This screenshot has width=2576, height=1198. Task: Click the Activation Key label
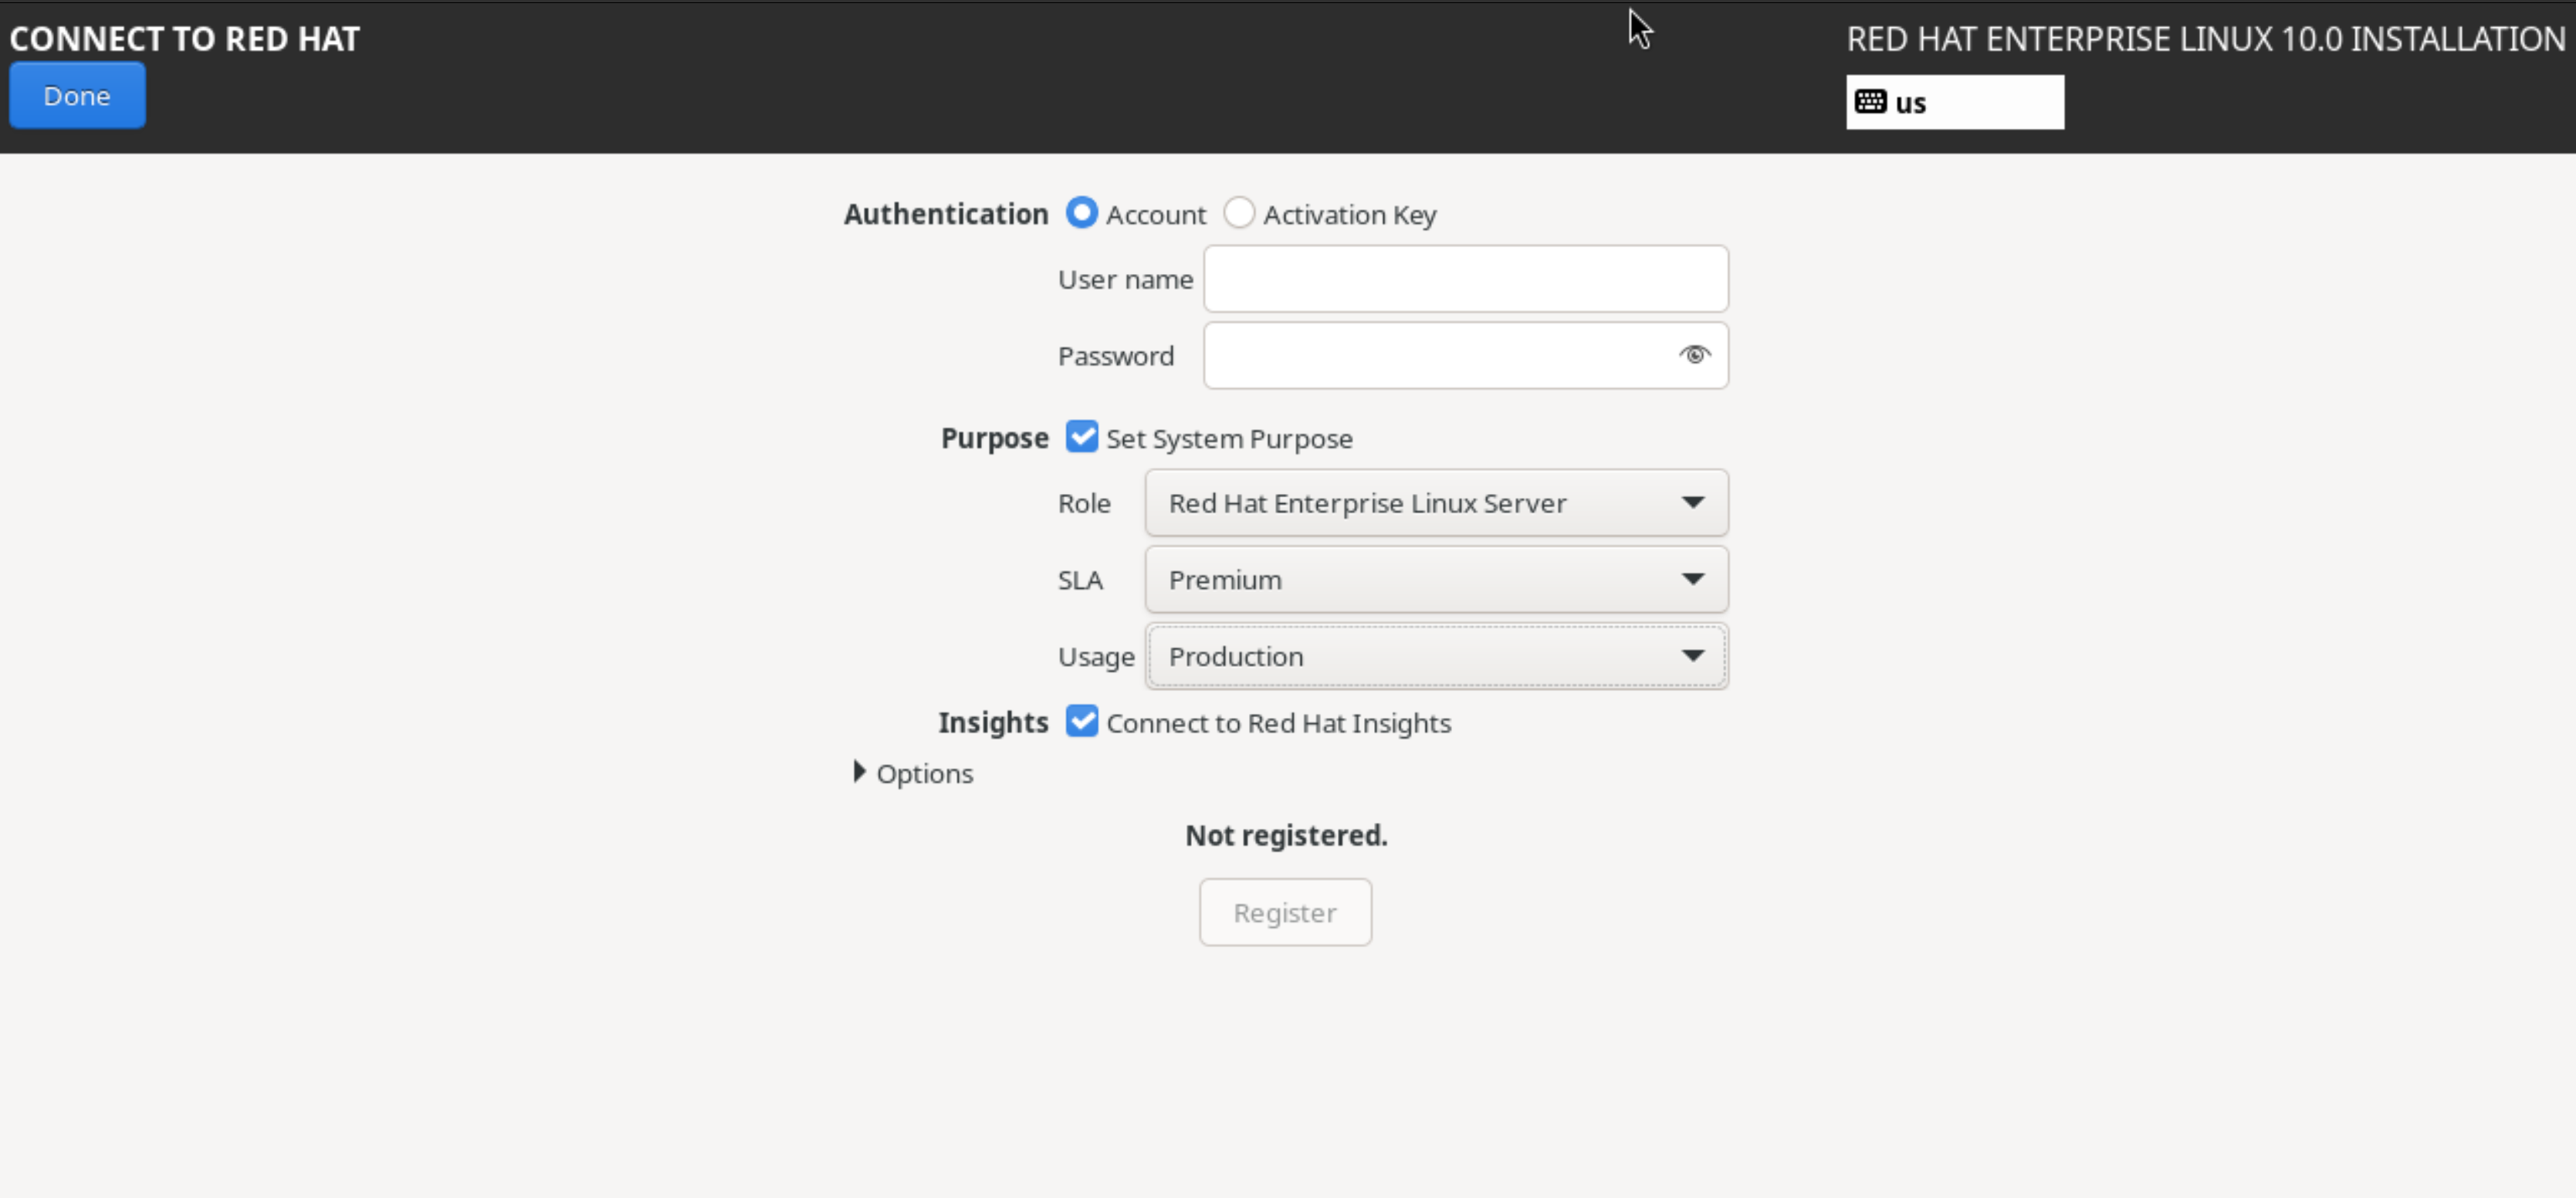1349,215
